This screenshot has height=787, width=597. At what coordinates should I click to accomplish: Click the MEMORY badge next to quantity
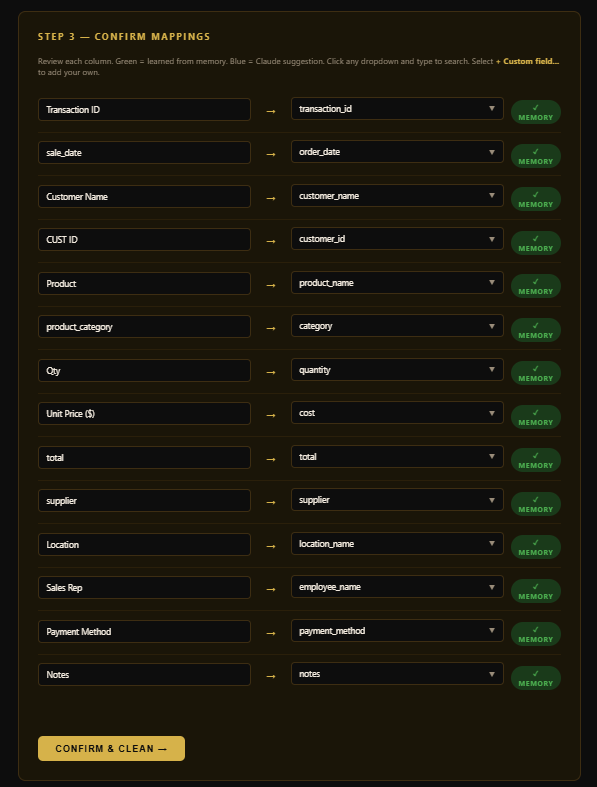(536, 373)
